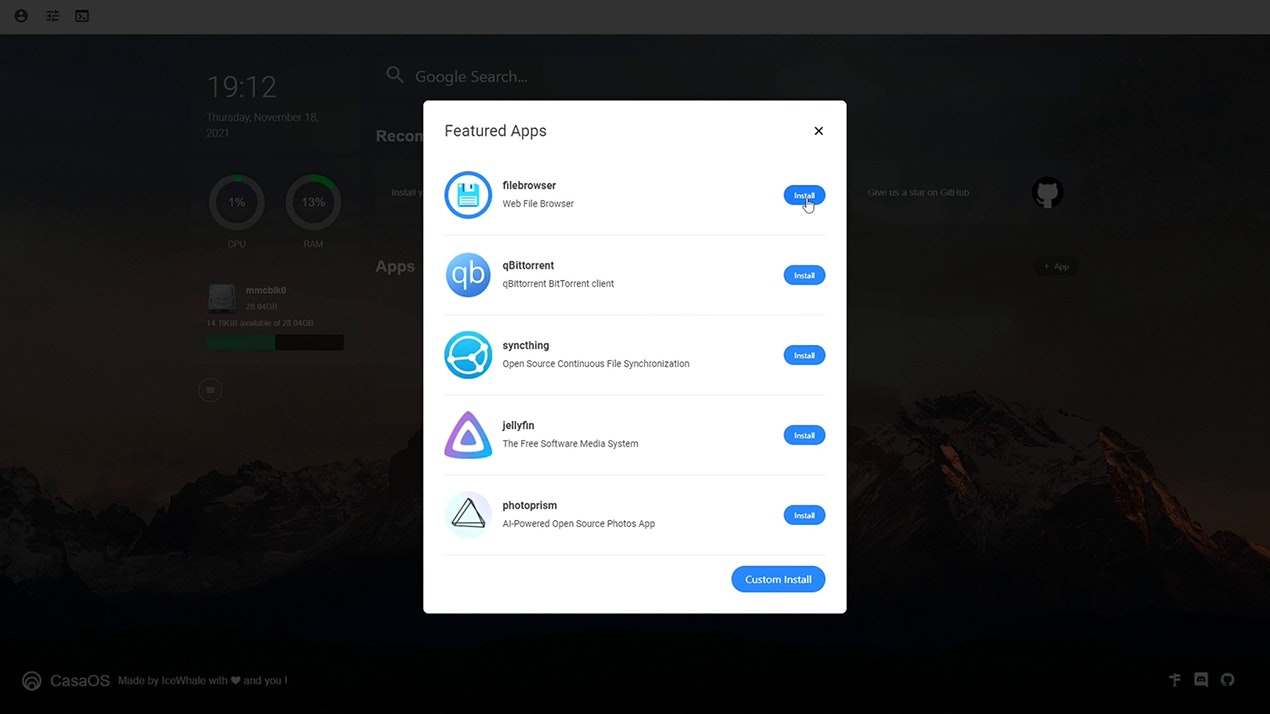Launch the terminal icon in top bar
The width and height of the screenshot is (1270, 714).
tap(82, 16)
